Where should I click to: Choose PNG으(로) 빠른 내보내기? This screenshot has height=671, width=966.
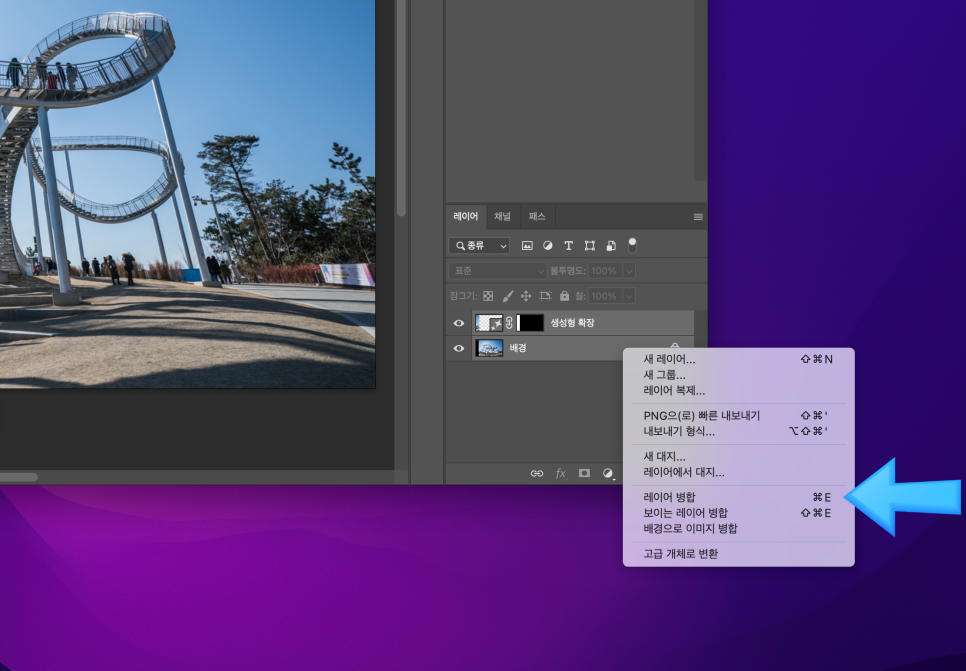[x=738, y=415]
